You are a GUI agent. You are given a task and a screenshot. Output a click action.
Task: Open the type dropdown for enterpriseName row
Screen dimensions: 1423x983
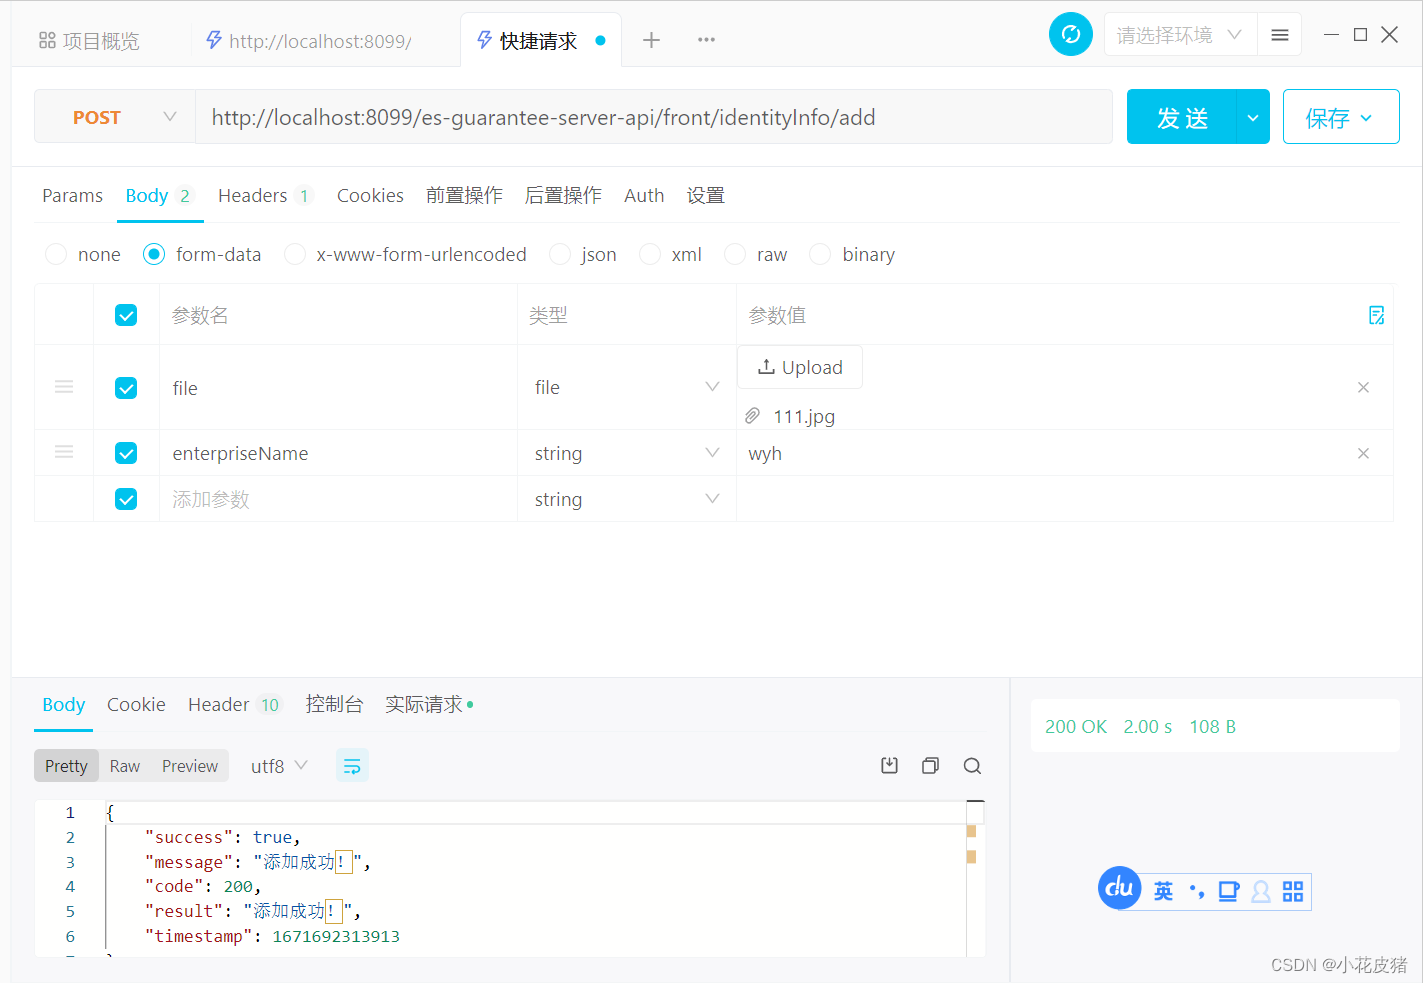[626, 453]
